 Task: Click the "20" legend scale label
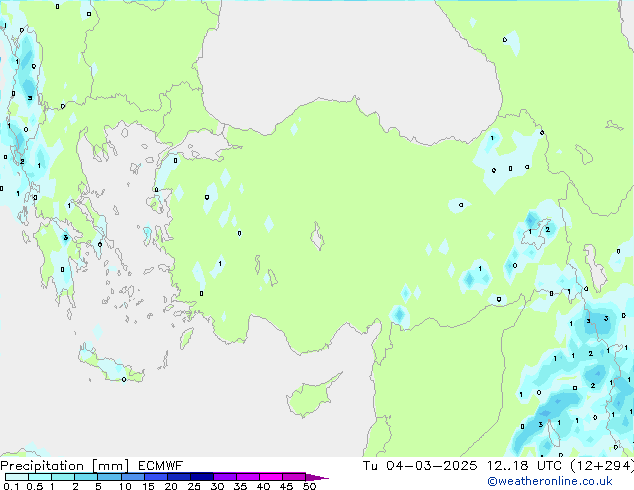[x=171, y=486]
